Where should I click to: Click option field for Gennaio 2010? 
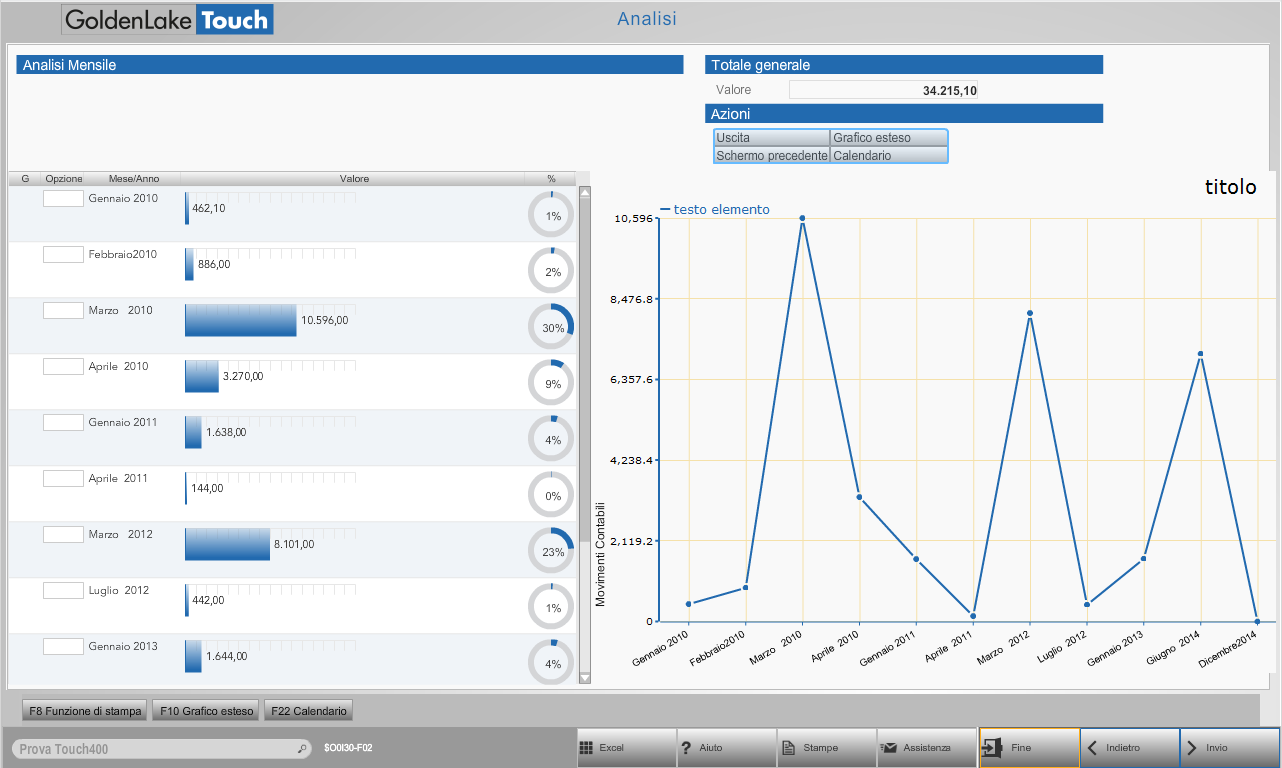[x=63, y=199]
